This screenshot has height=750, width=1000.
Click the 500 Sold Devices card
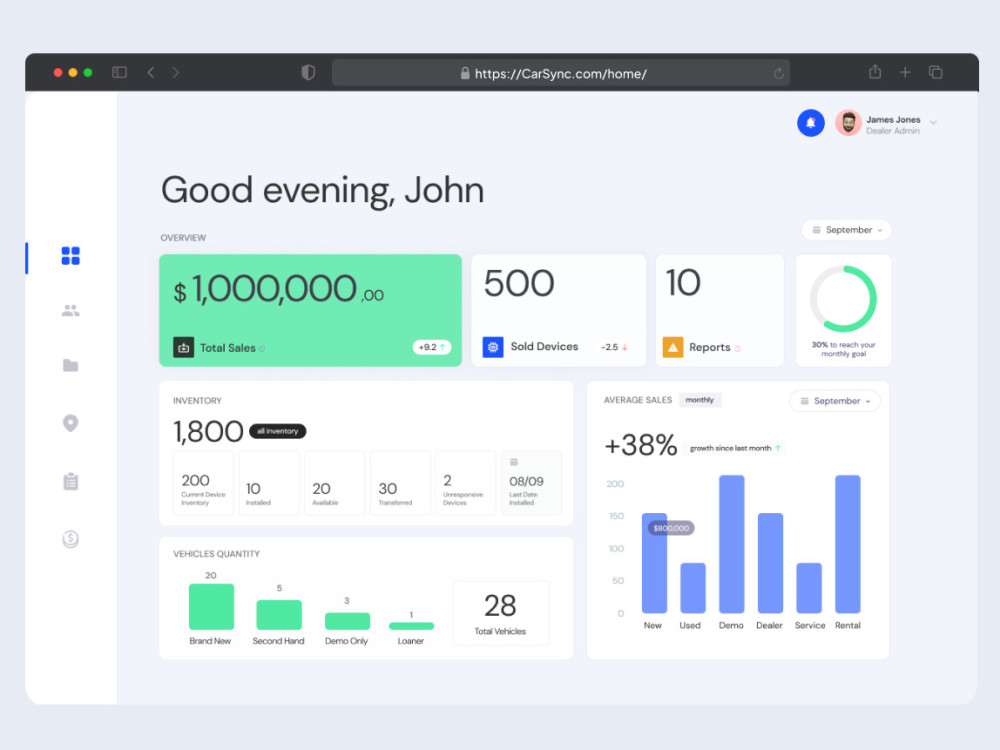(559, 311)
